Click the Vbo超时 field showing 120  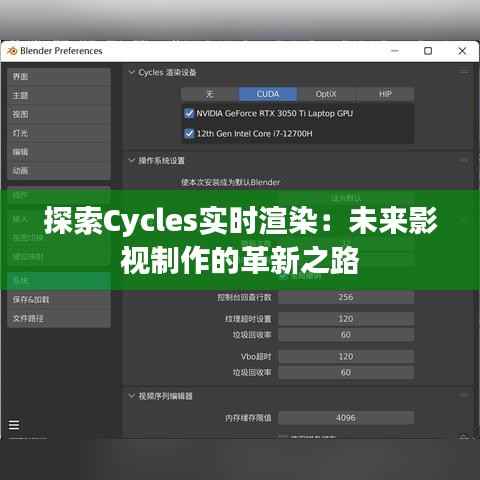point(346,356)
